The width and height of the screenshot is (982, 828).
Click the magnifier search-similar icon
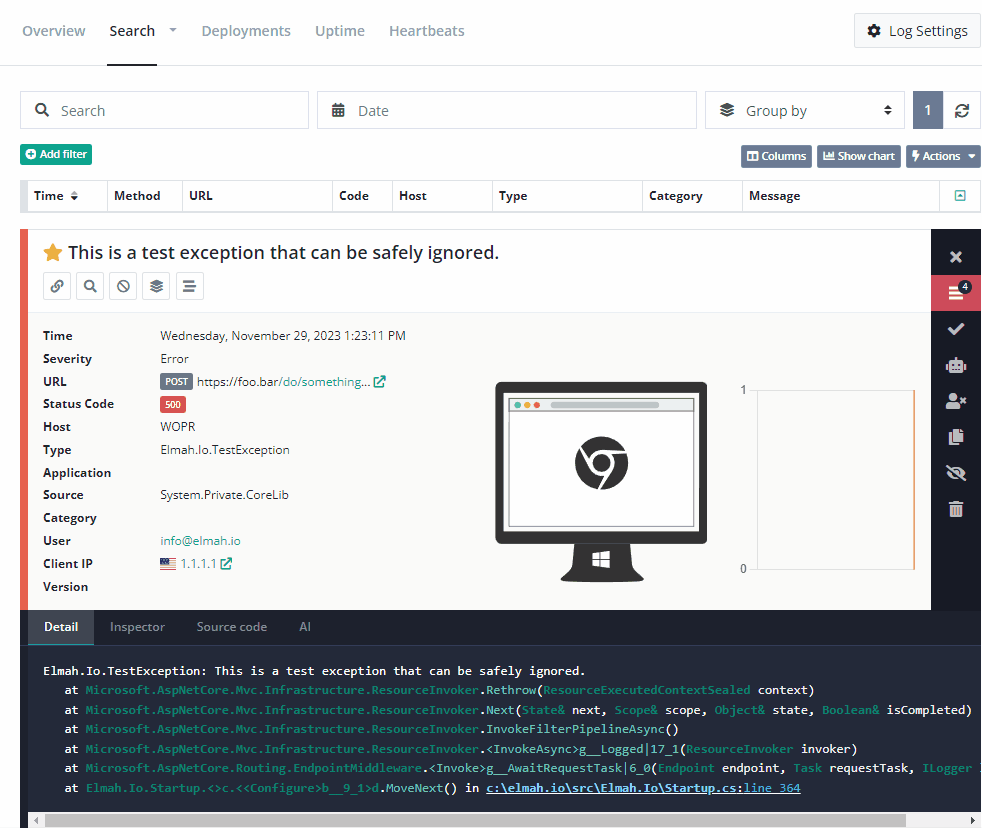click(90, 286)
